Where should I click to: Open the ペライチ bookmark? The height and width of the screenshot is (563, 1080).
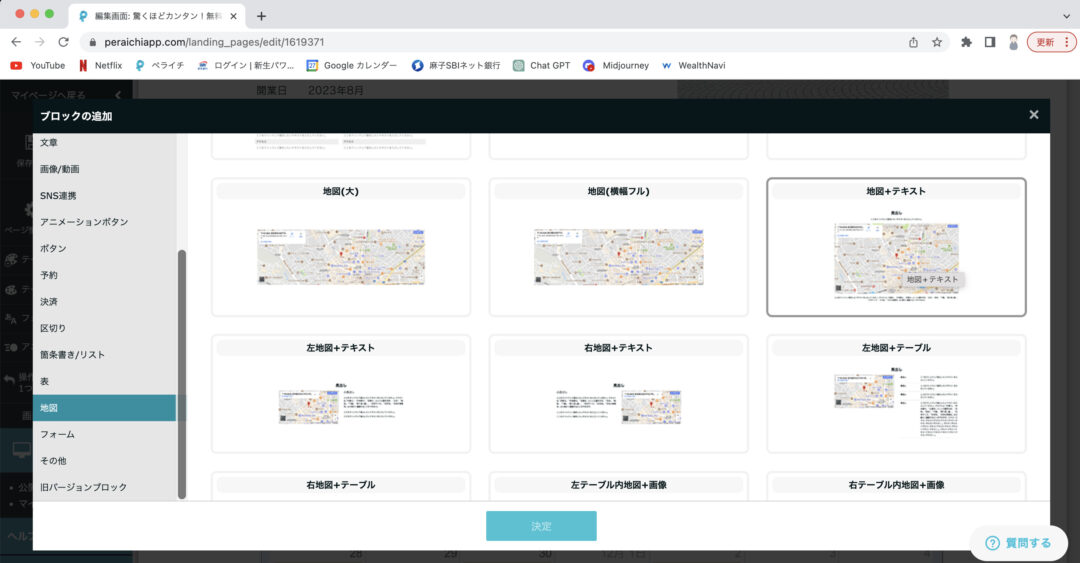(160, 65)
